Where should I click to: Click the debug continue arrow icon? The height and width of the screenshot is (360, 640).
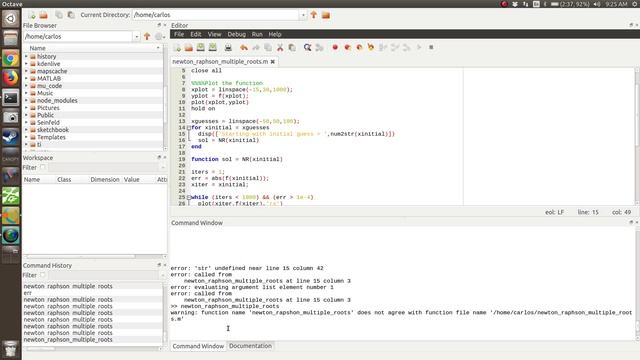(419, 47)
